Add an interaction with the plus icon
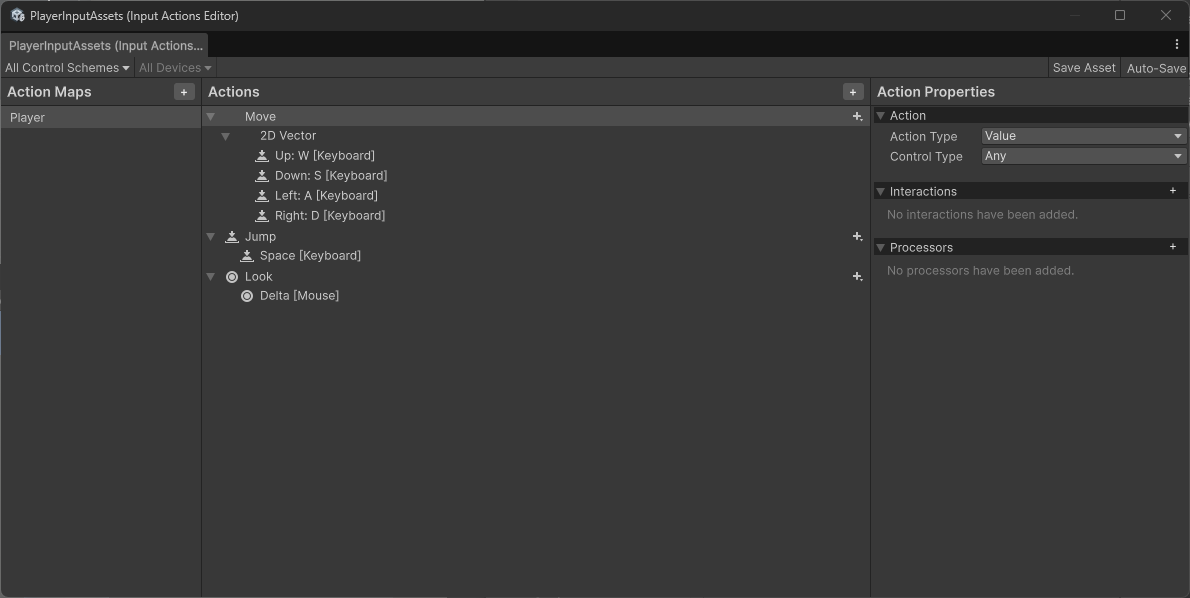The image size is (1190, 598). (1173, 191)
